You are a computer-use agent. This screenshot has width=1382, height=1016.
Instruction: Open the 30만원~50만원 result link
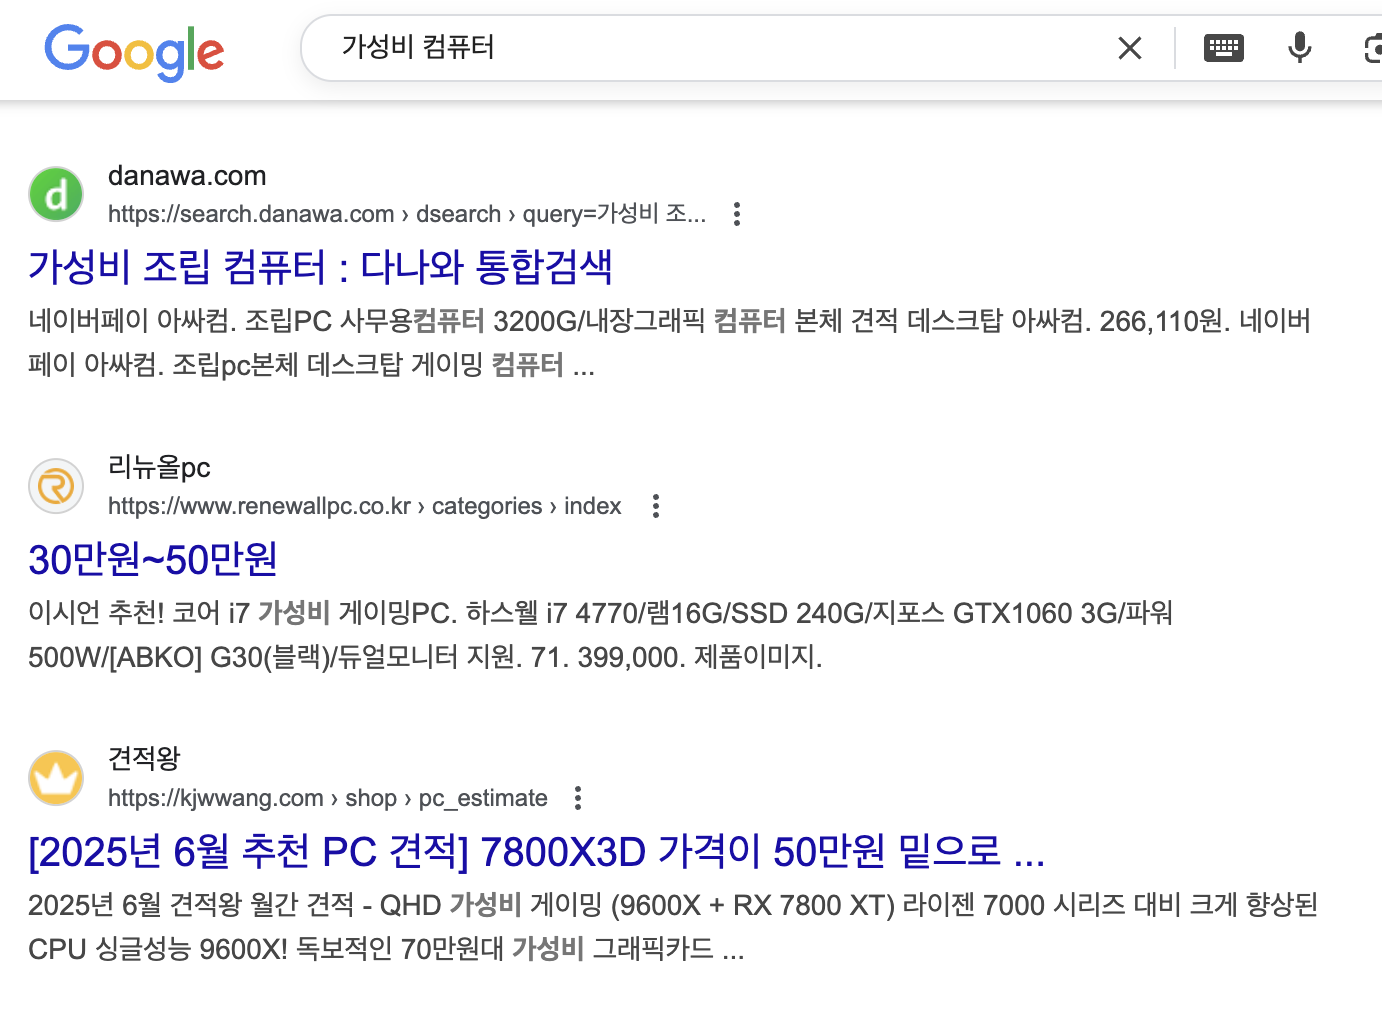tap(153, 559)
